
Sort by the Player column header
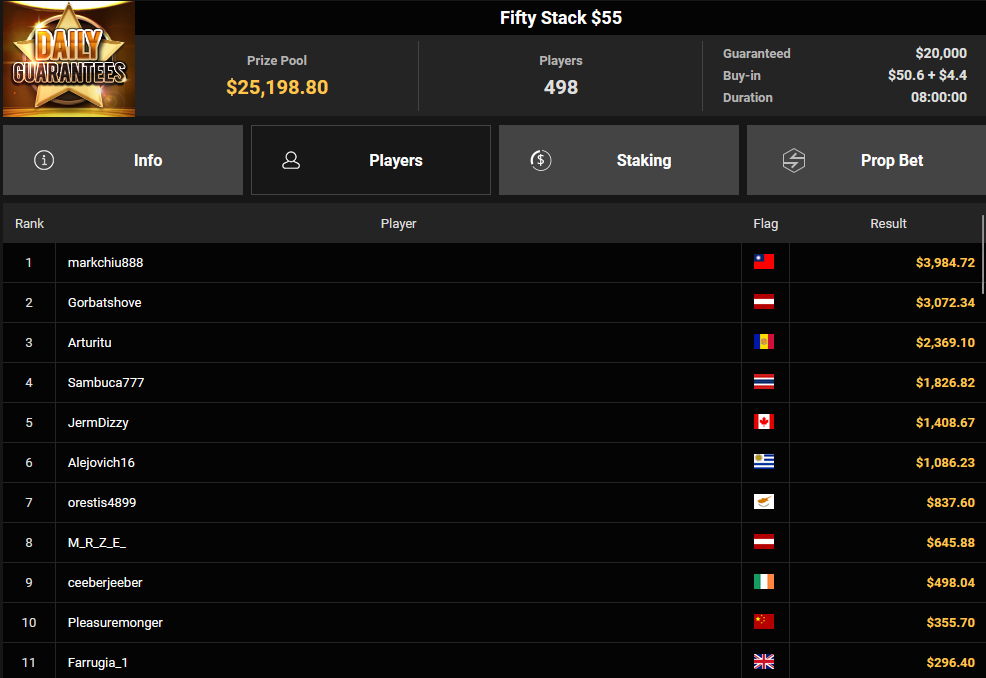[399, 224]
